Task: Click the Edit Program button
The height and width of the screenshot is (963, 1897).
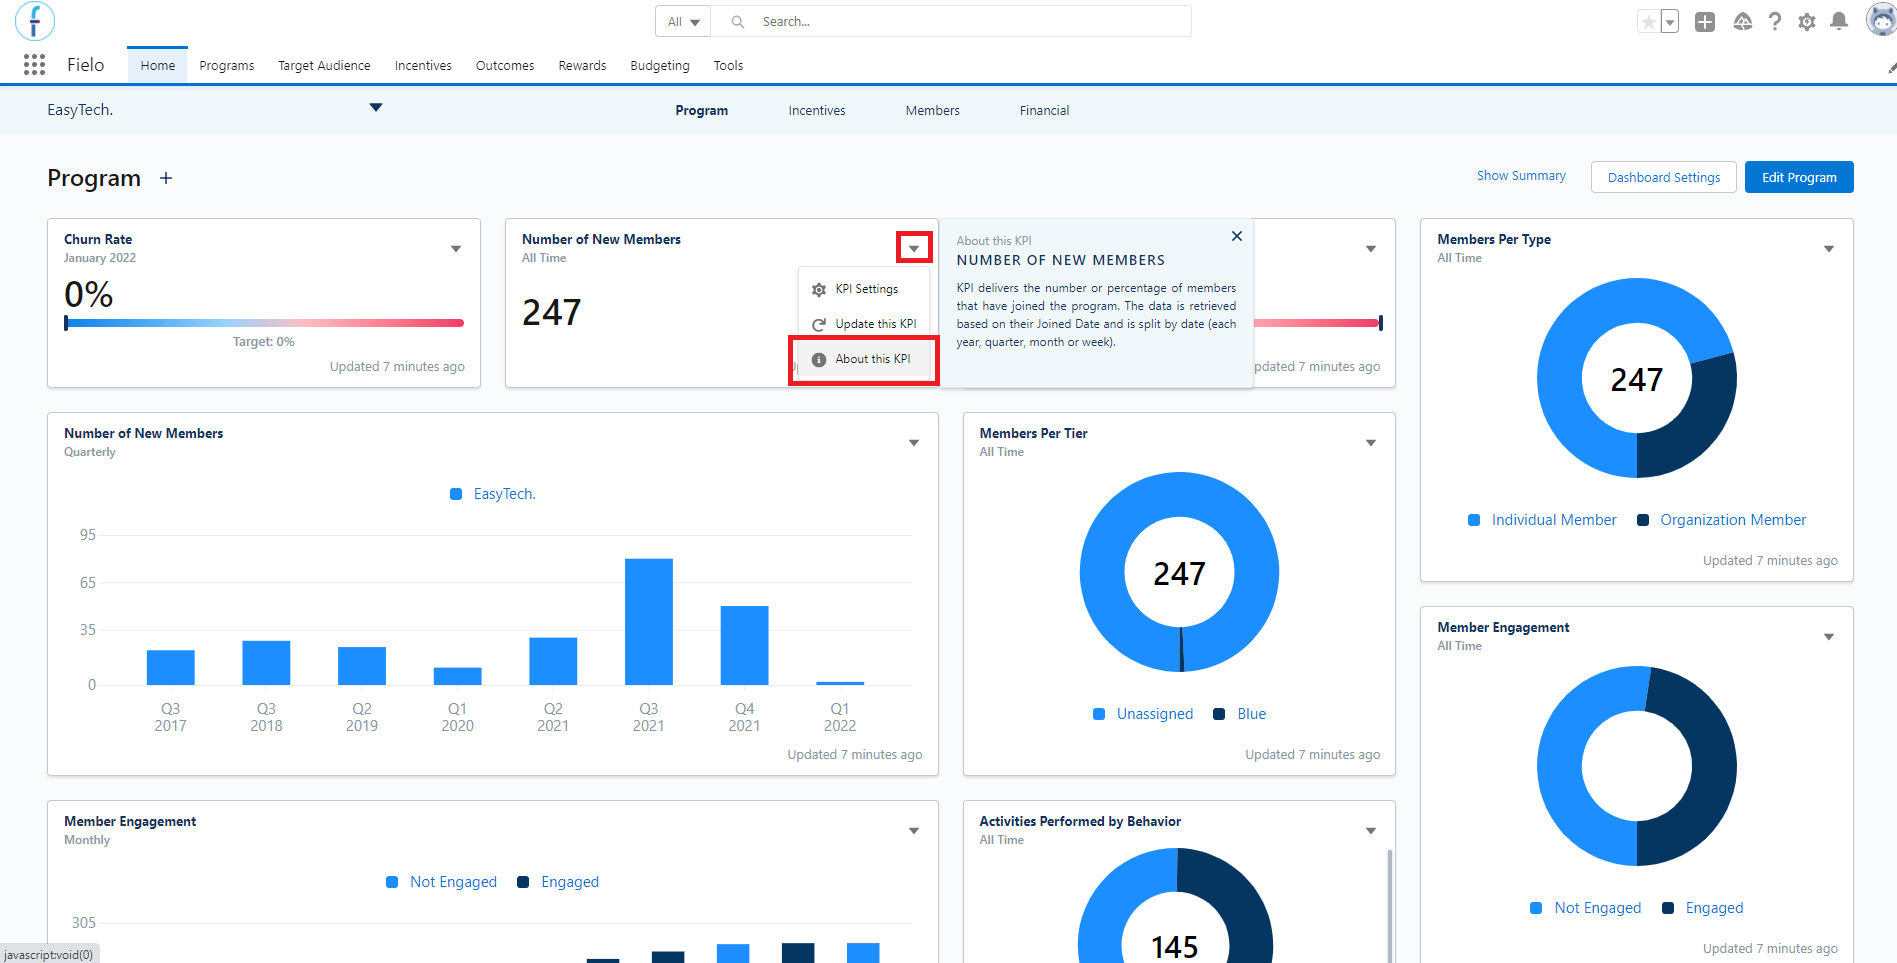Action: [x=1799, y=177]
